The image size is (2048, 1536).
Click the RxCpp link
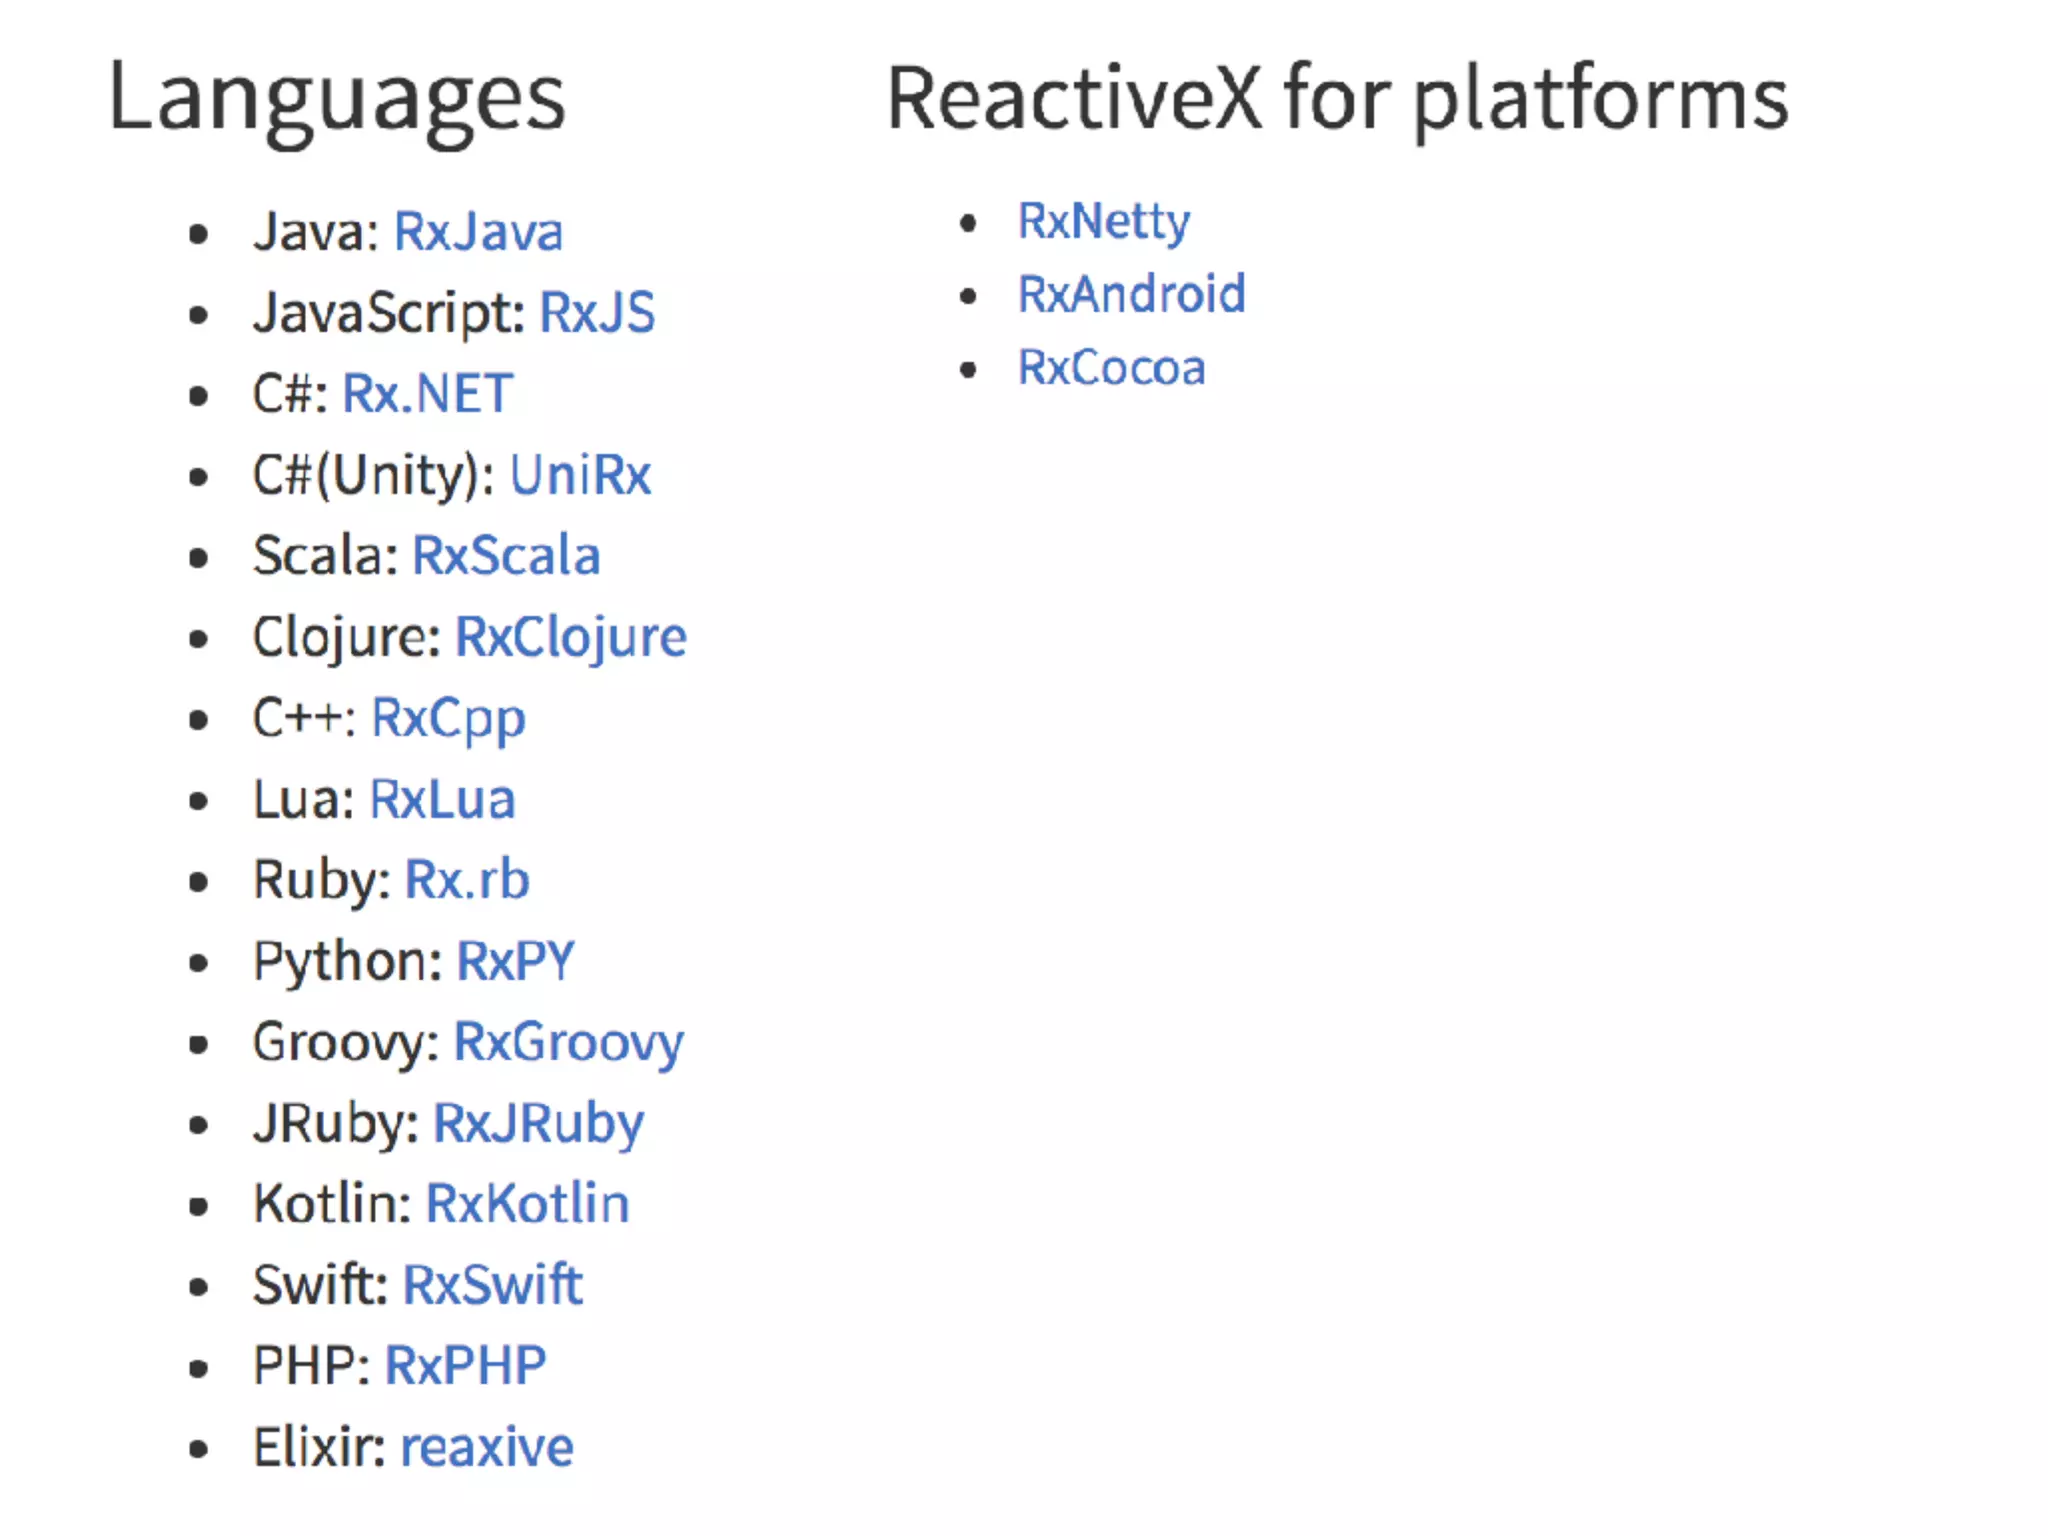(448, 718)
